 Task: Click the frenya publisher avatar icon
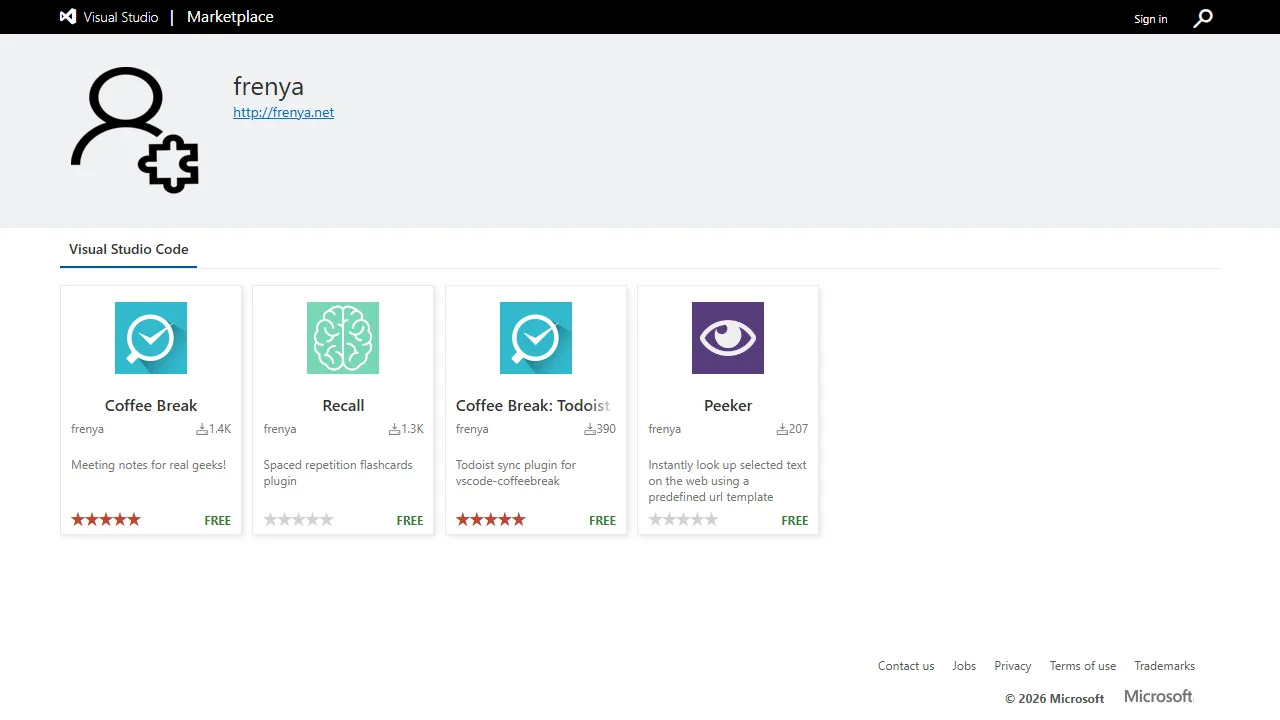[x=133, y=127]
